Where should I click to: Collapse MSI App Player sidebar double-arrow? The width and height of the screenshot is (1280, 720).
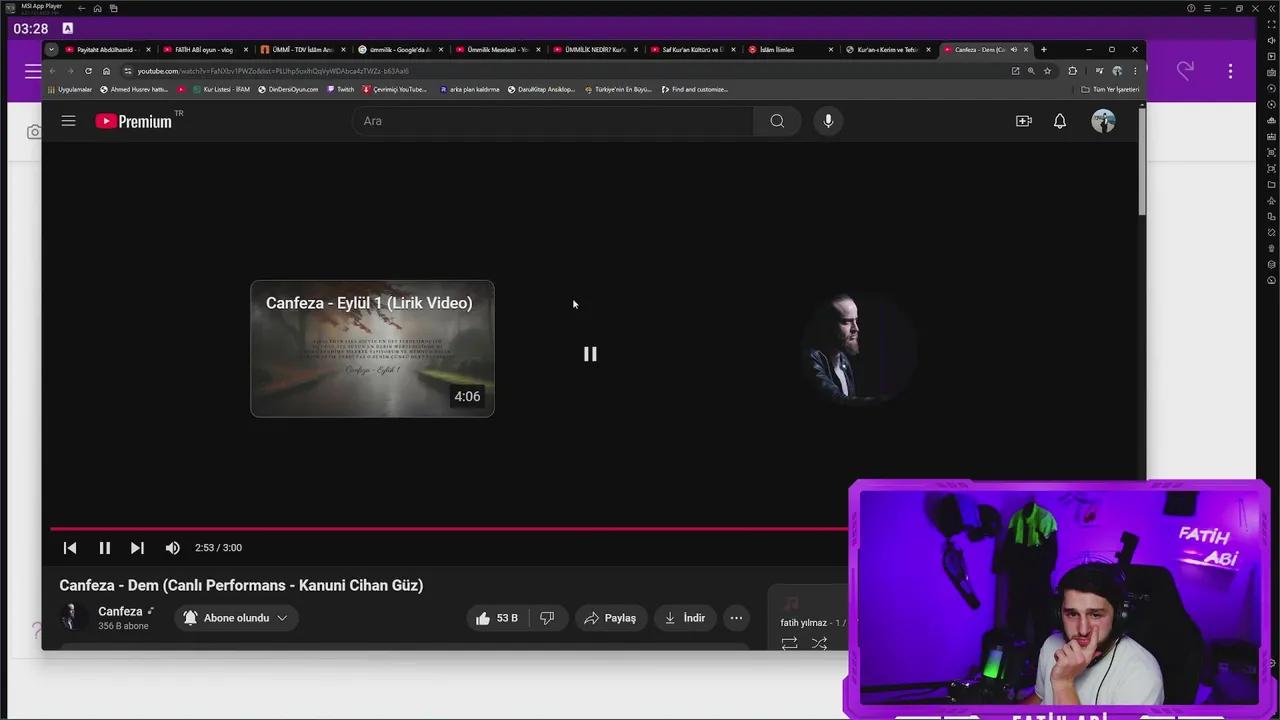[x=1271, y=8]
